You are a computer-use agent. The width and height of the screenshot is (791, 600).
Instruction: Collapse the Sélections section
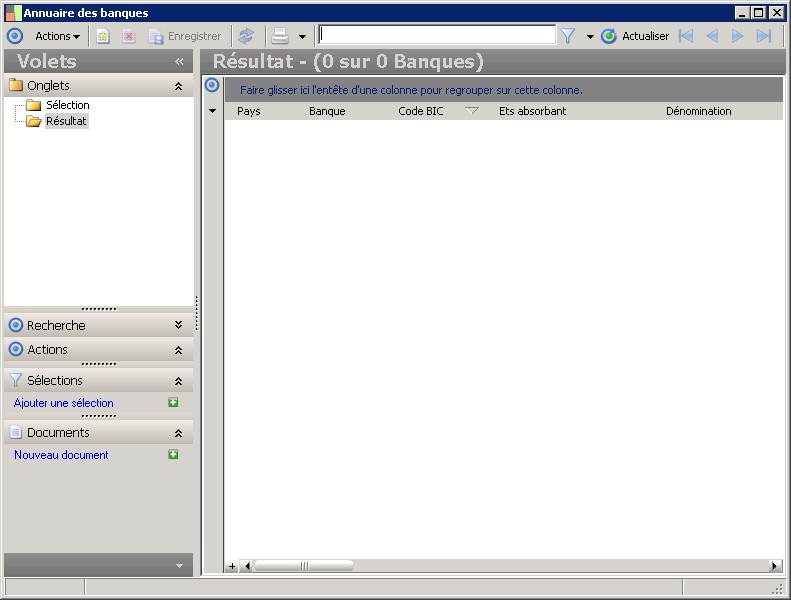(178, 381)
